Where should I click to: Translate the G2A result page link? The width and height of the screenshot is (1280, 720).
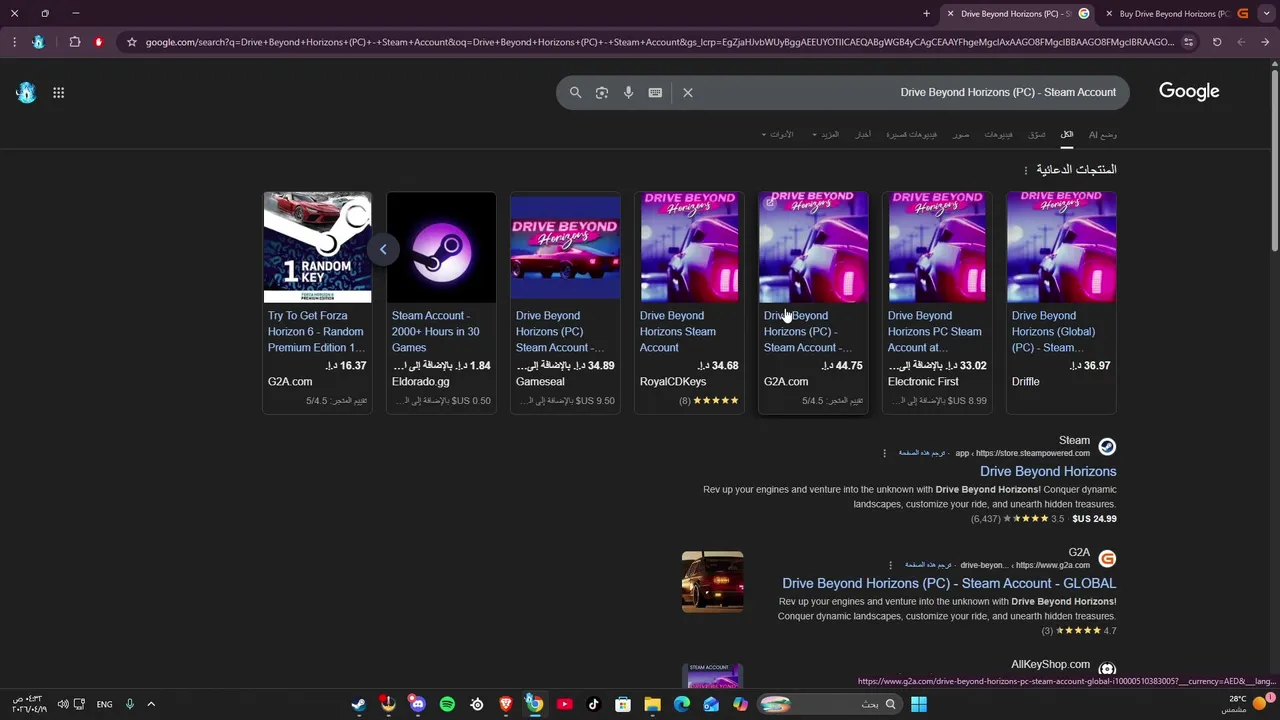click(x=928, y=565)
